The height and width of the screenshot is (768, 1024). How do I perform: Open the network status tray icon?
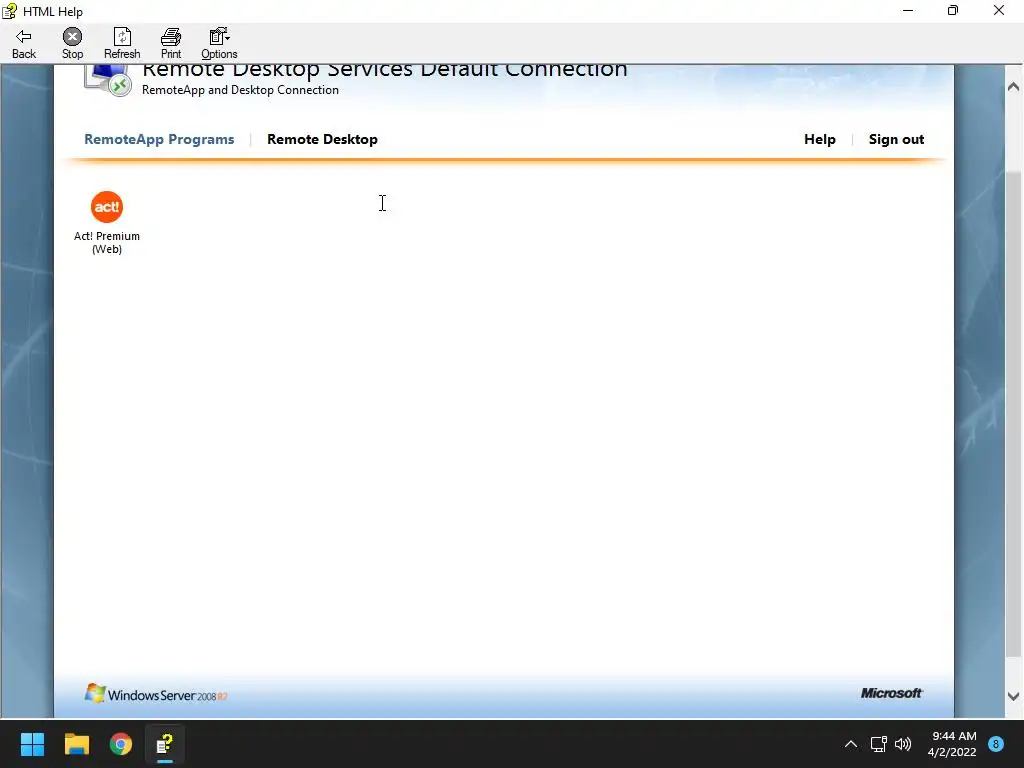tap(878, 744)
